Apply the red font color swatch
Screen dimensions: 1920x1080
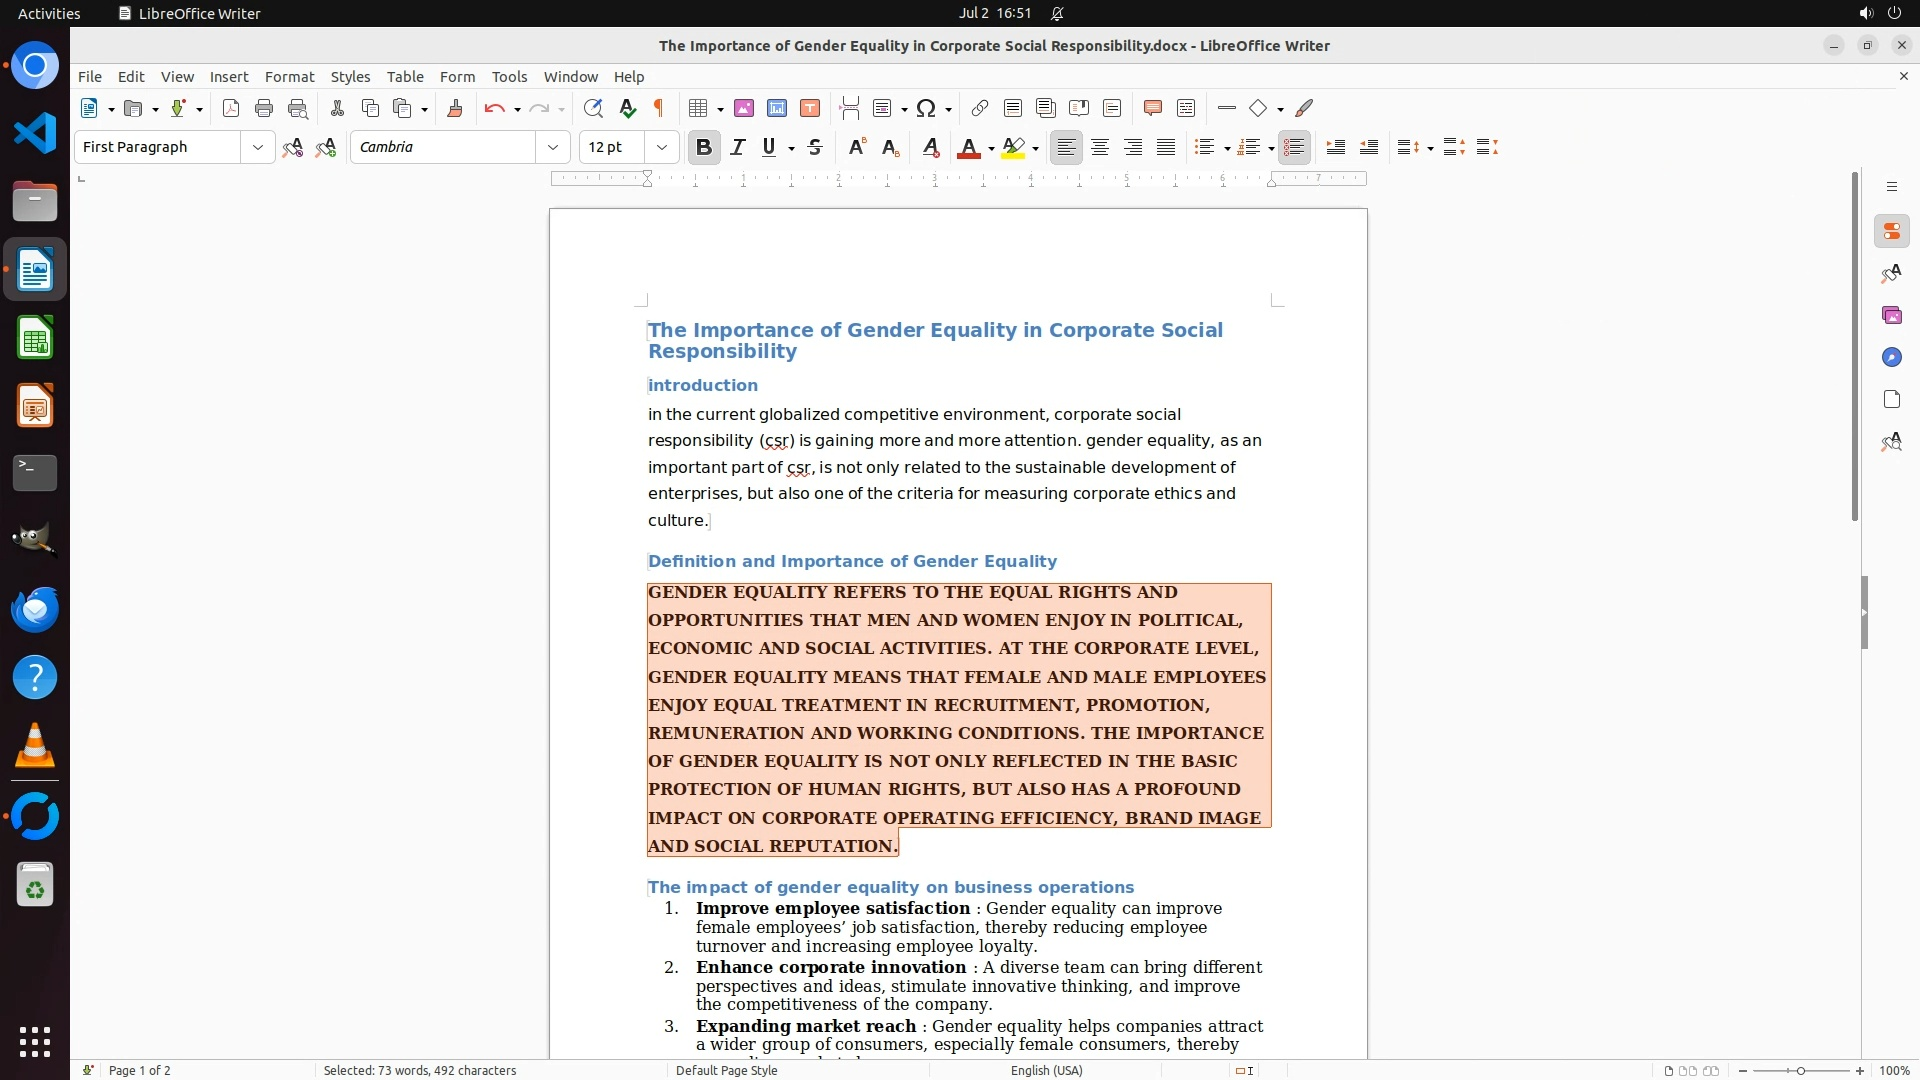pos(968,149)
